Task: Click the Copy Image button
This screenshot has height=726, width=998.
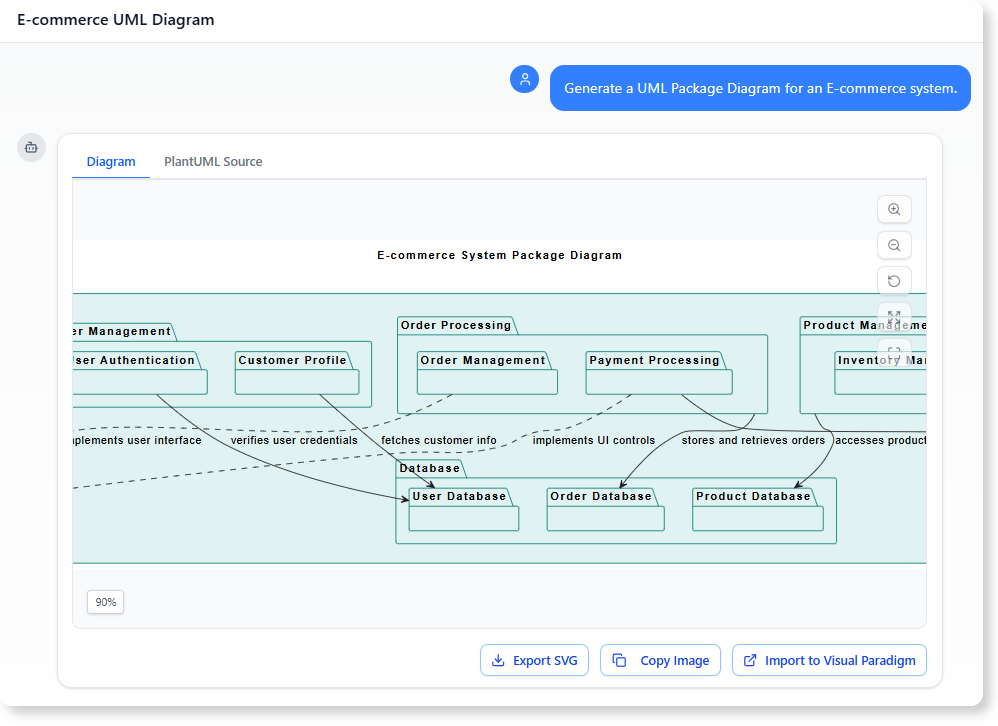Action: point(660,660)
